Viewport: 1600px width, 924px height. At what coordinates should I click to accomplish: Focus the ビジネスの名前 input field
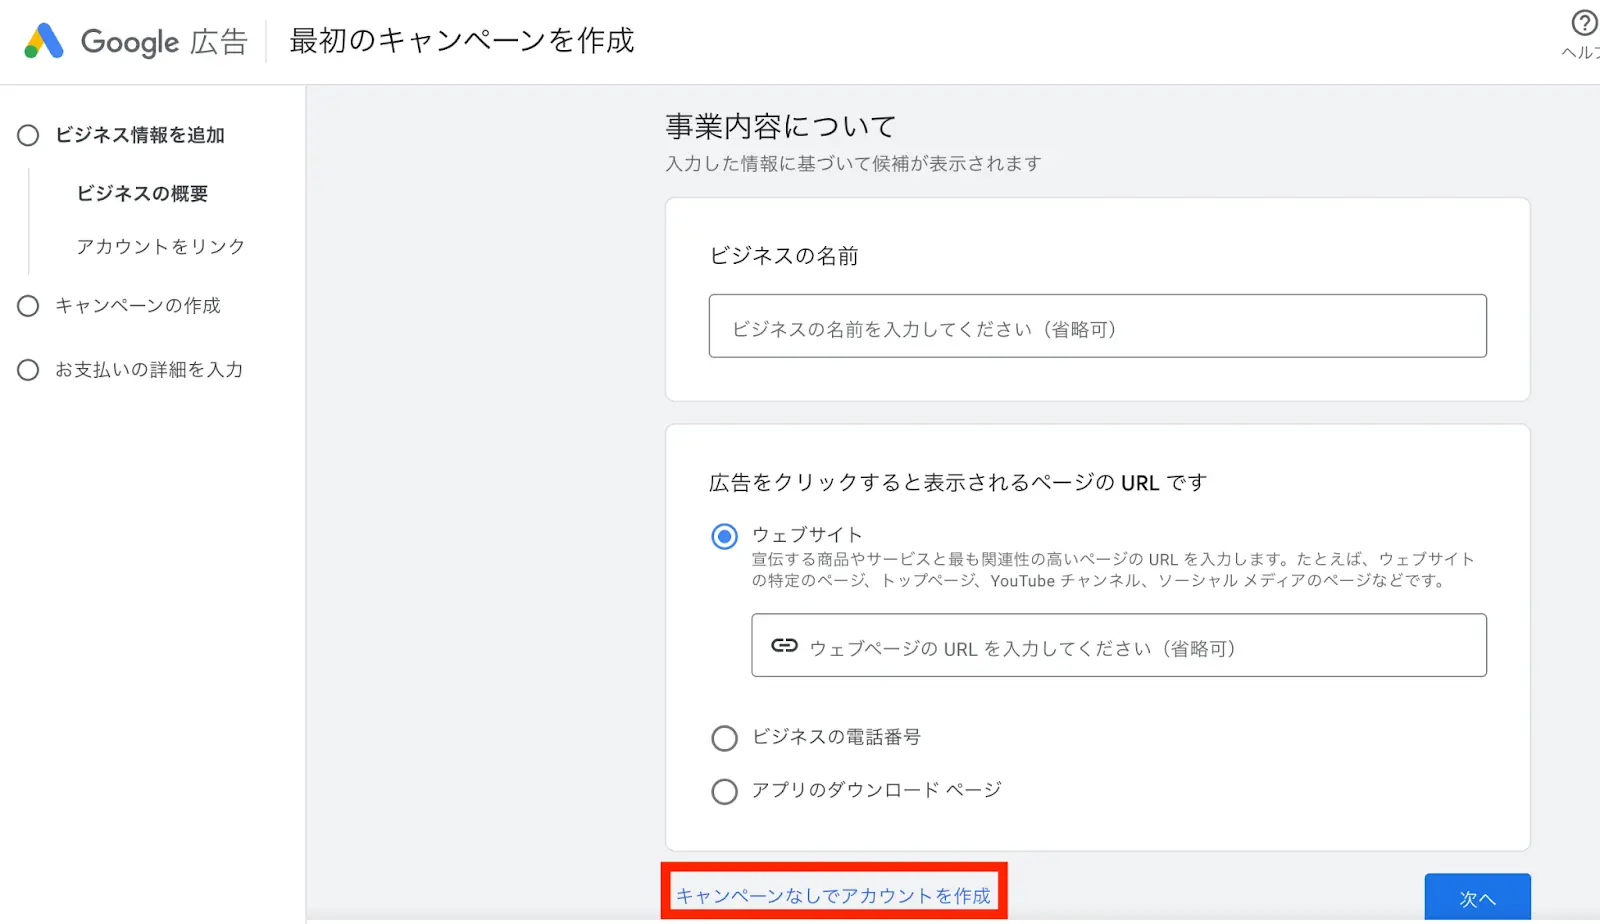[1097, 326]
